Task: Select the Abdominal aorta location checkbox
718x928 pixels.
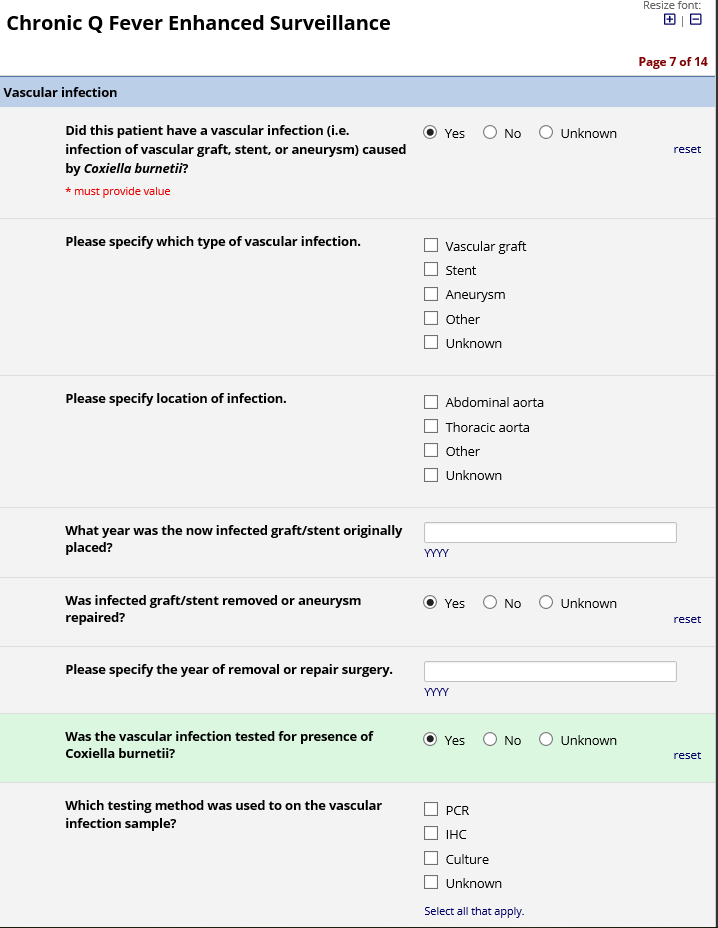Action: click(431, 402)
